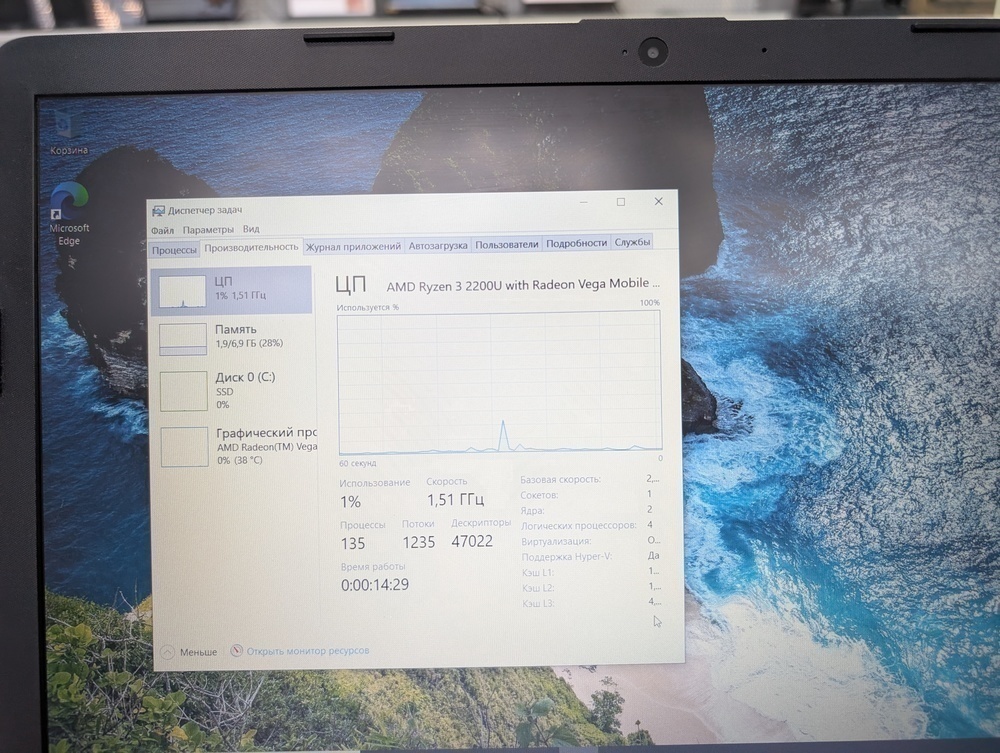Image resolution: width=1000 pixels, height=753 pixels.
Task: Collapse details with the Меньше button
Action: tap(189, 652)
